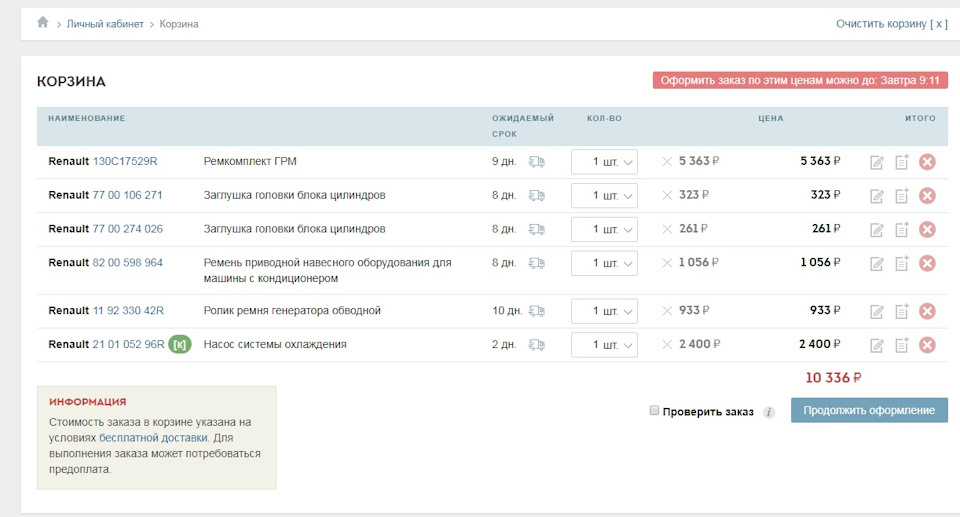Click cart total 10 336 ₽

click(x=833, y=378)
